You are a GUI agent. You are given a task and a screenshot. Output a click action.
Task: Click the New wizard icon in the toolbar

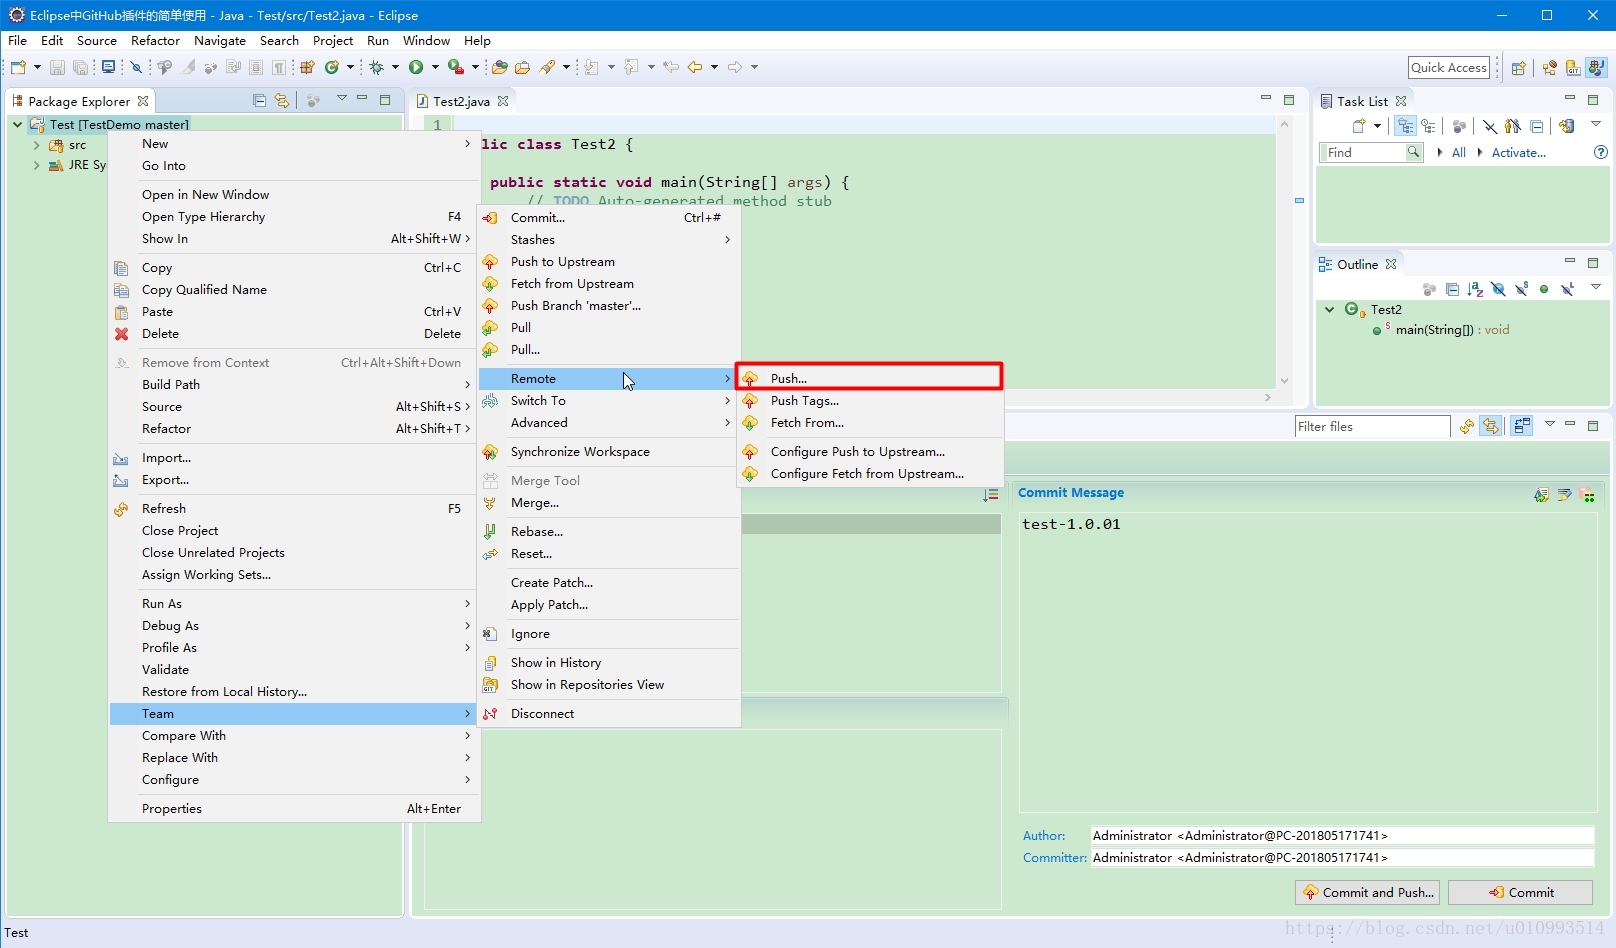click(x=18, y=67)
